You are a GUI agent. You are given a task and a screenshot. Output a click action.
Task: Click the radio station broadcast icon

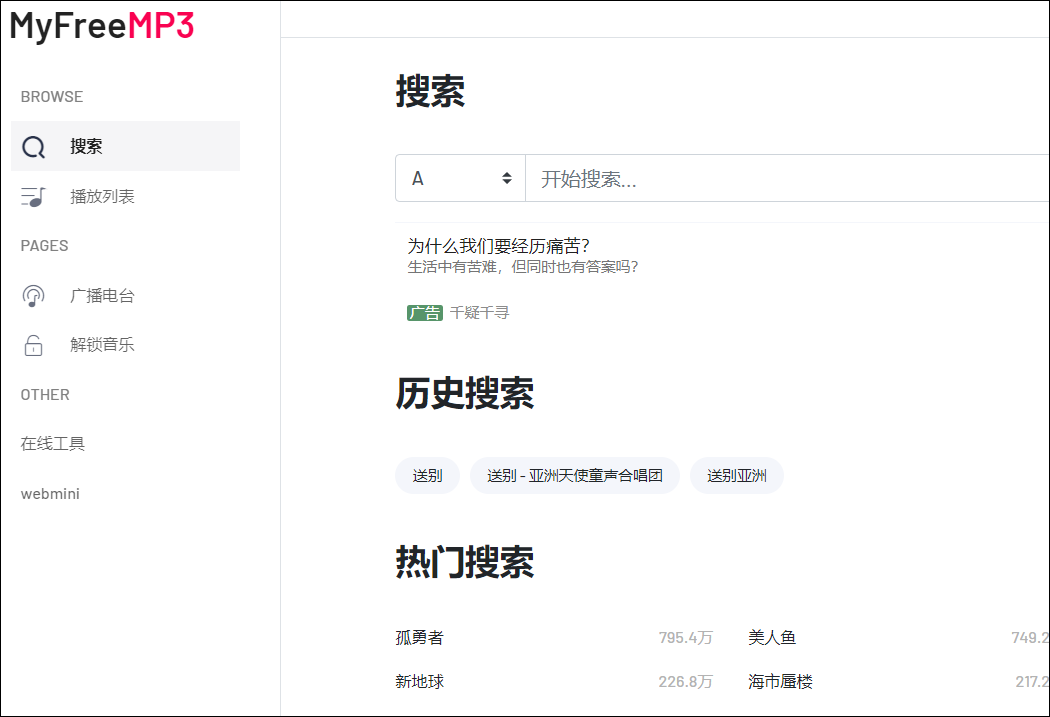click(x=34, y=296)
